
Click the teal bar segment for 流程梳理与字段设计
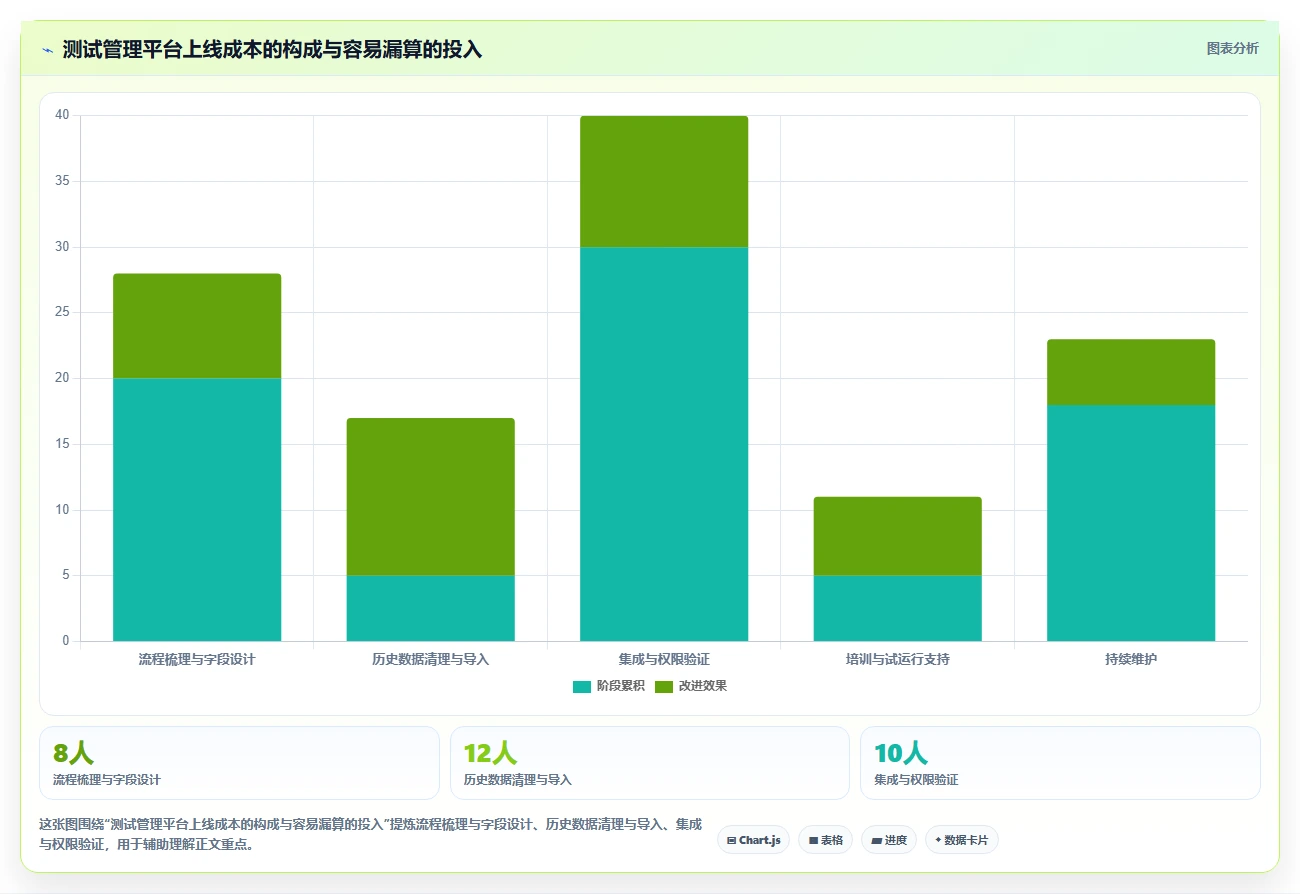(x=197, y=509)
